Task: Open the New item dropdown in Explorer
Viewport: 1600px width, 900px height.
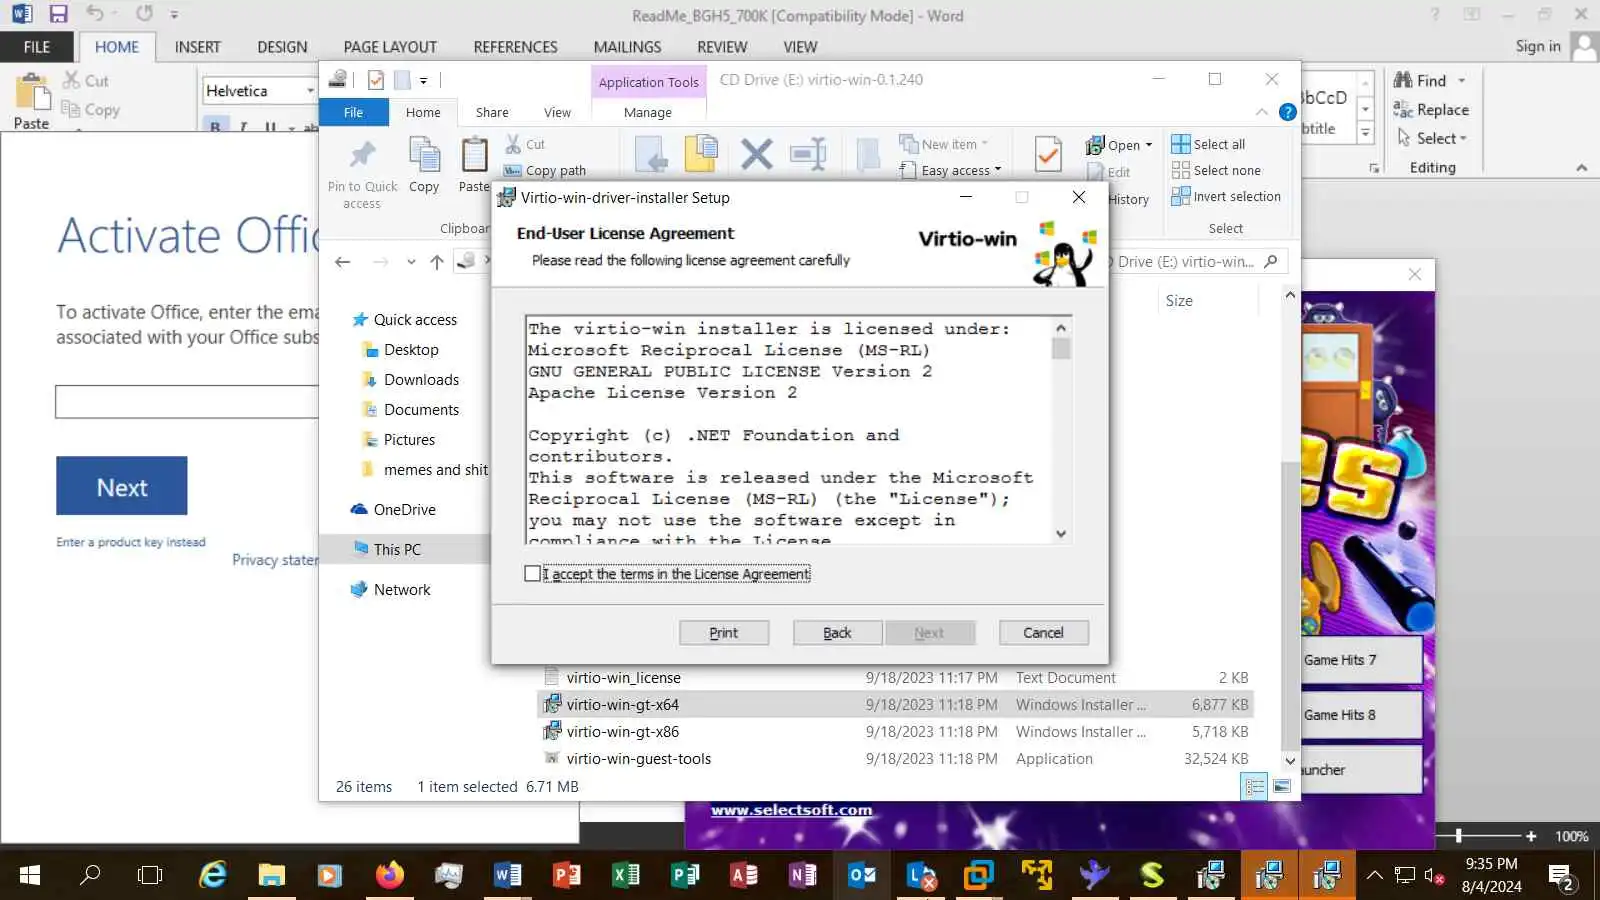Action: [x=943, y=144]
